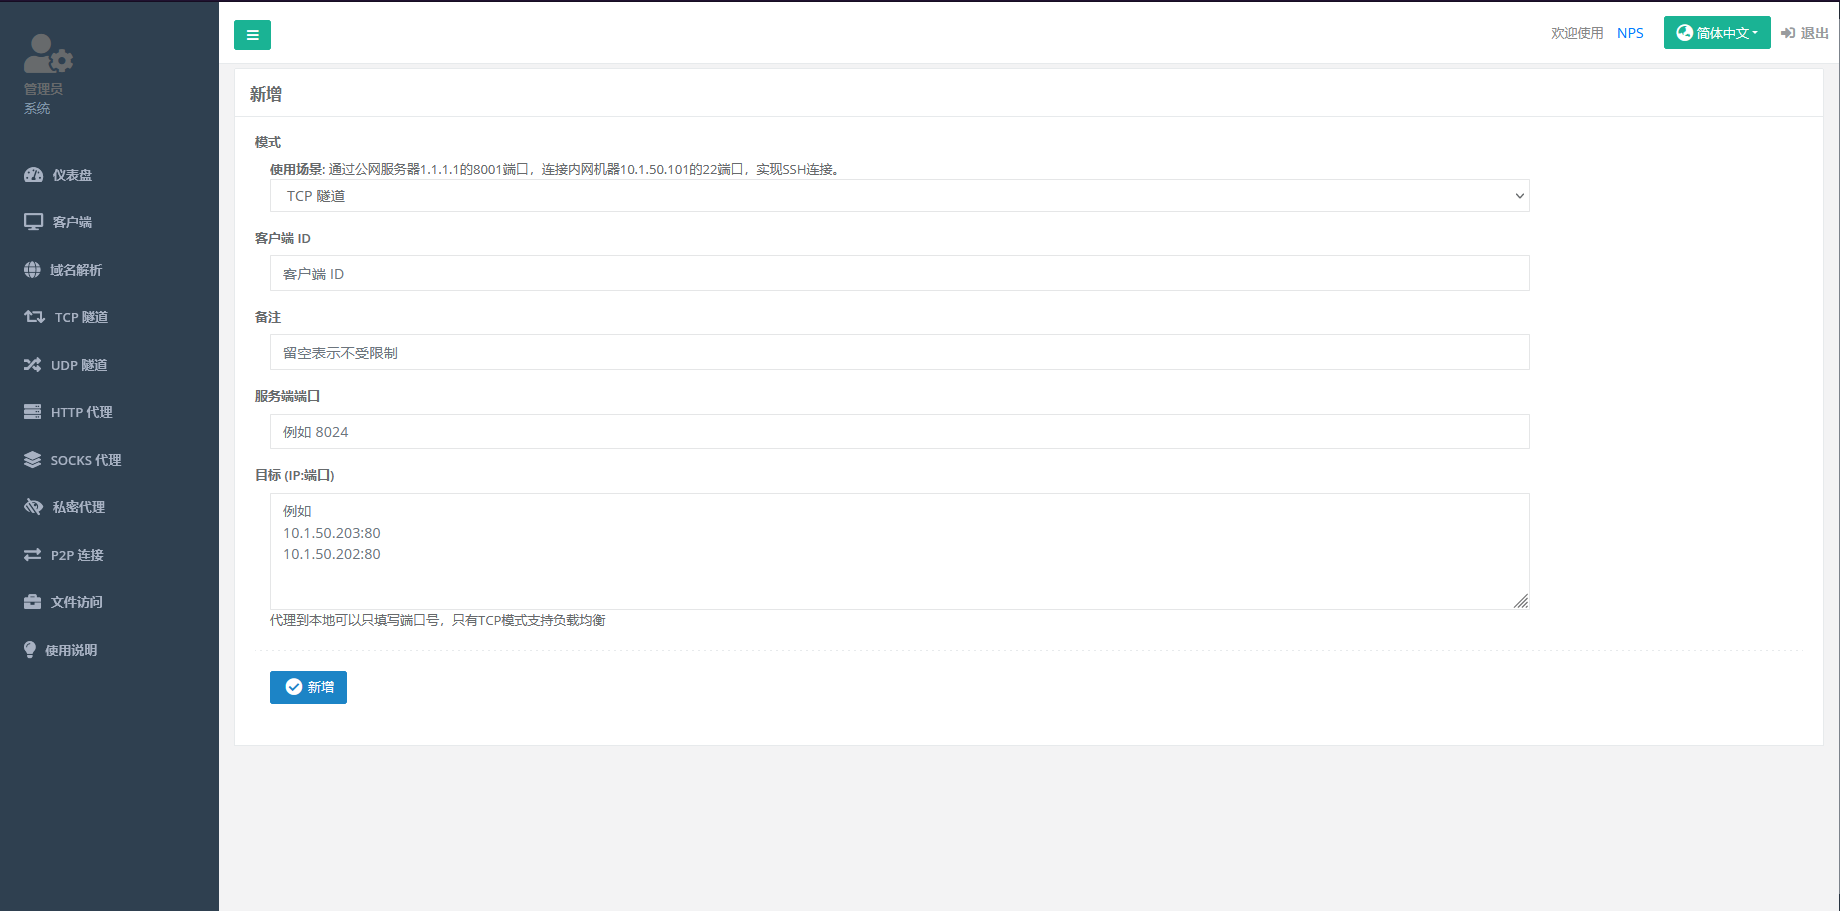
Task: Open the 仪表盘 dashboard menu item
Action: [x=109, y=175]
